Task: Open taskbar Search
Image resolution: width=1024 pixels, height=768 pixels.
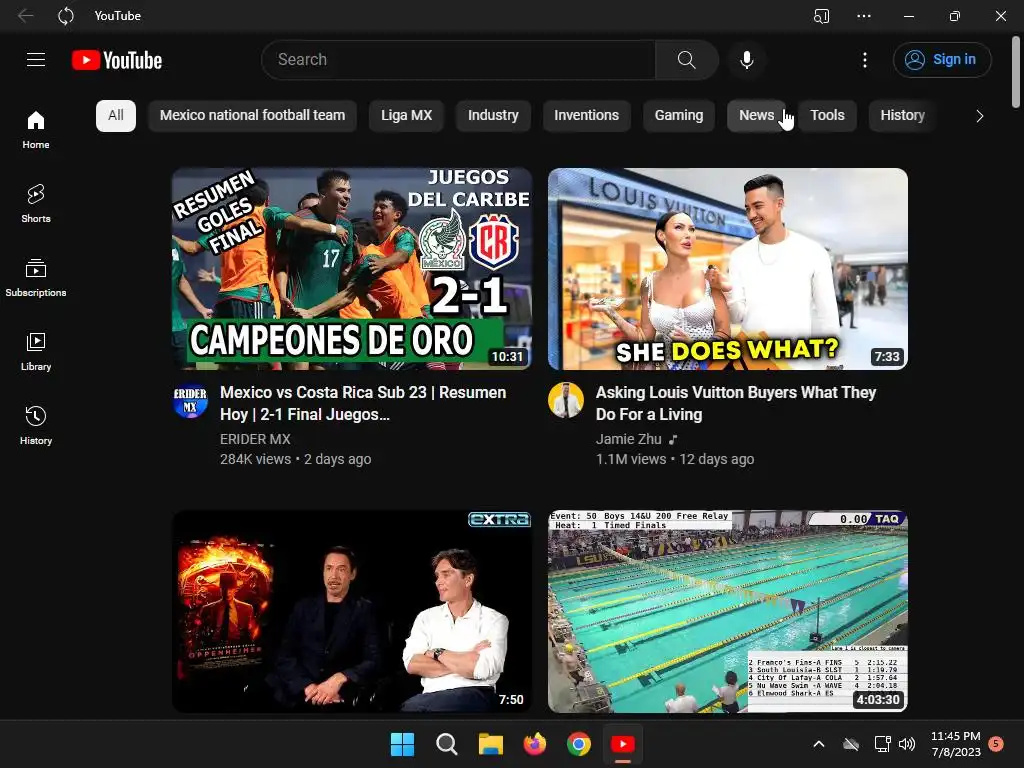Action: coord(447,744)
